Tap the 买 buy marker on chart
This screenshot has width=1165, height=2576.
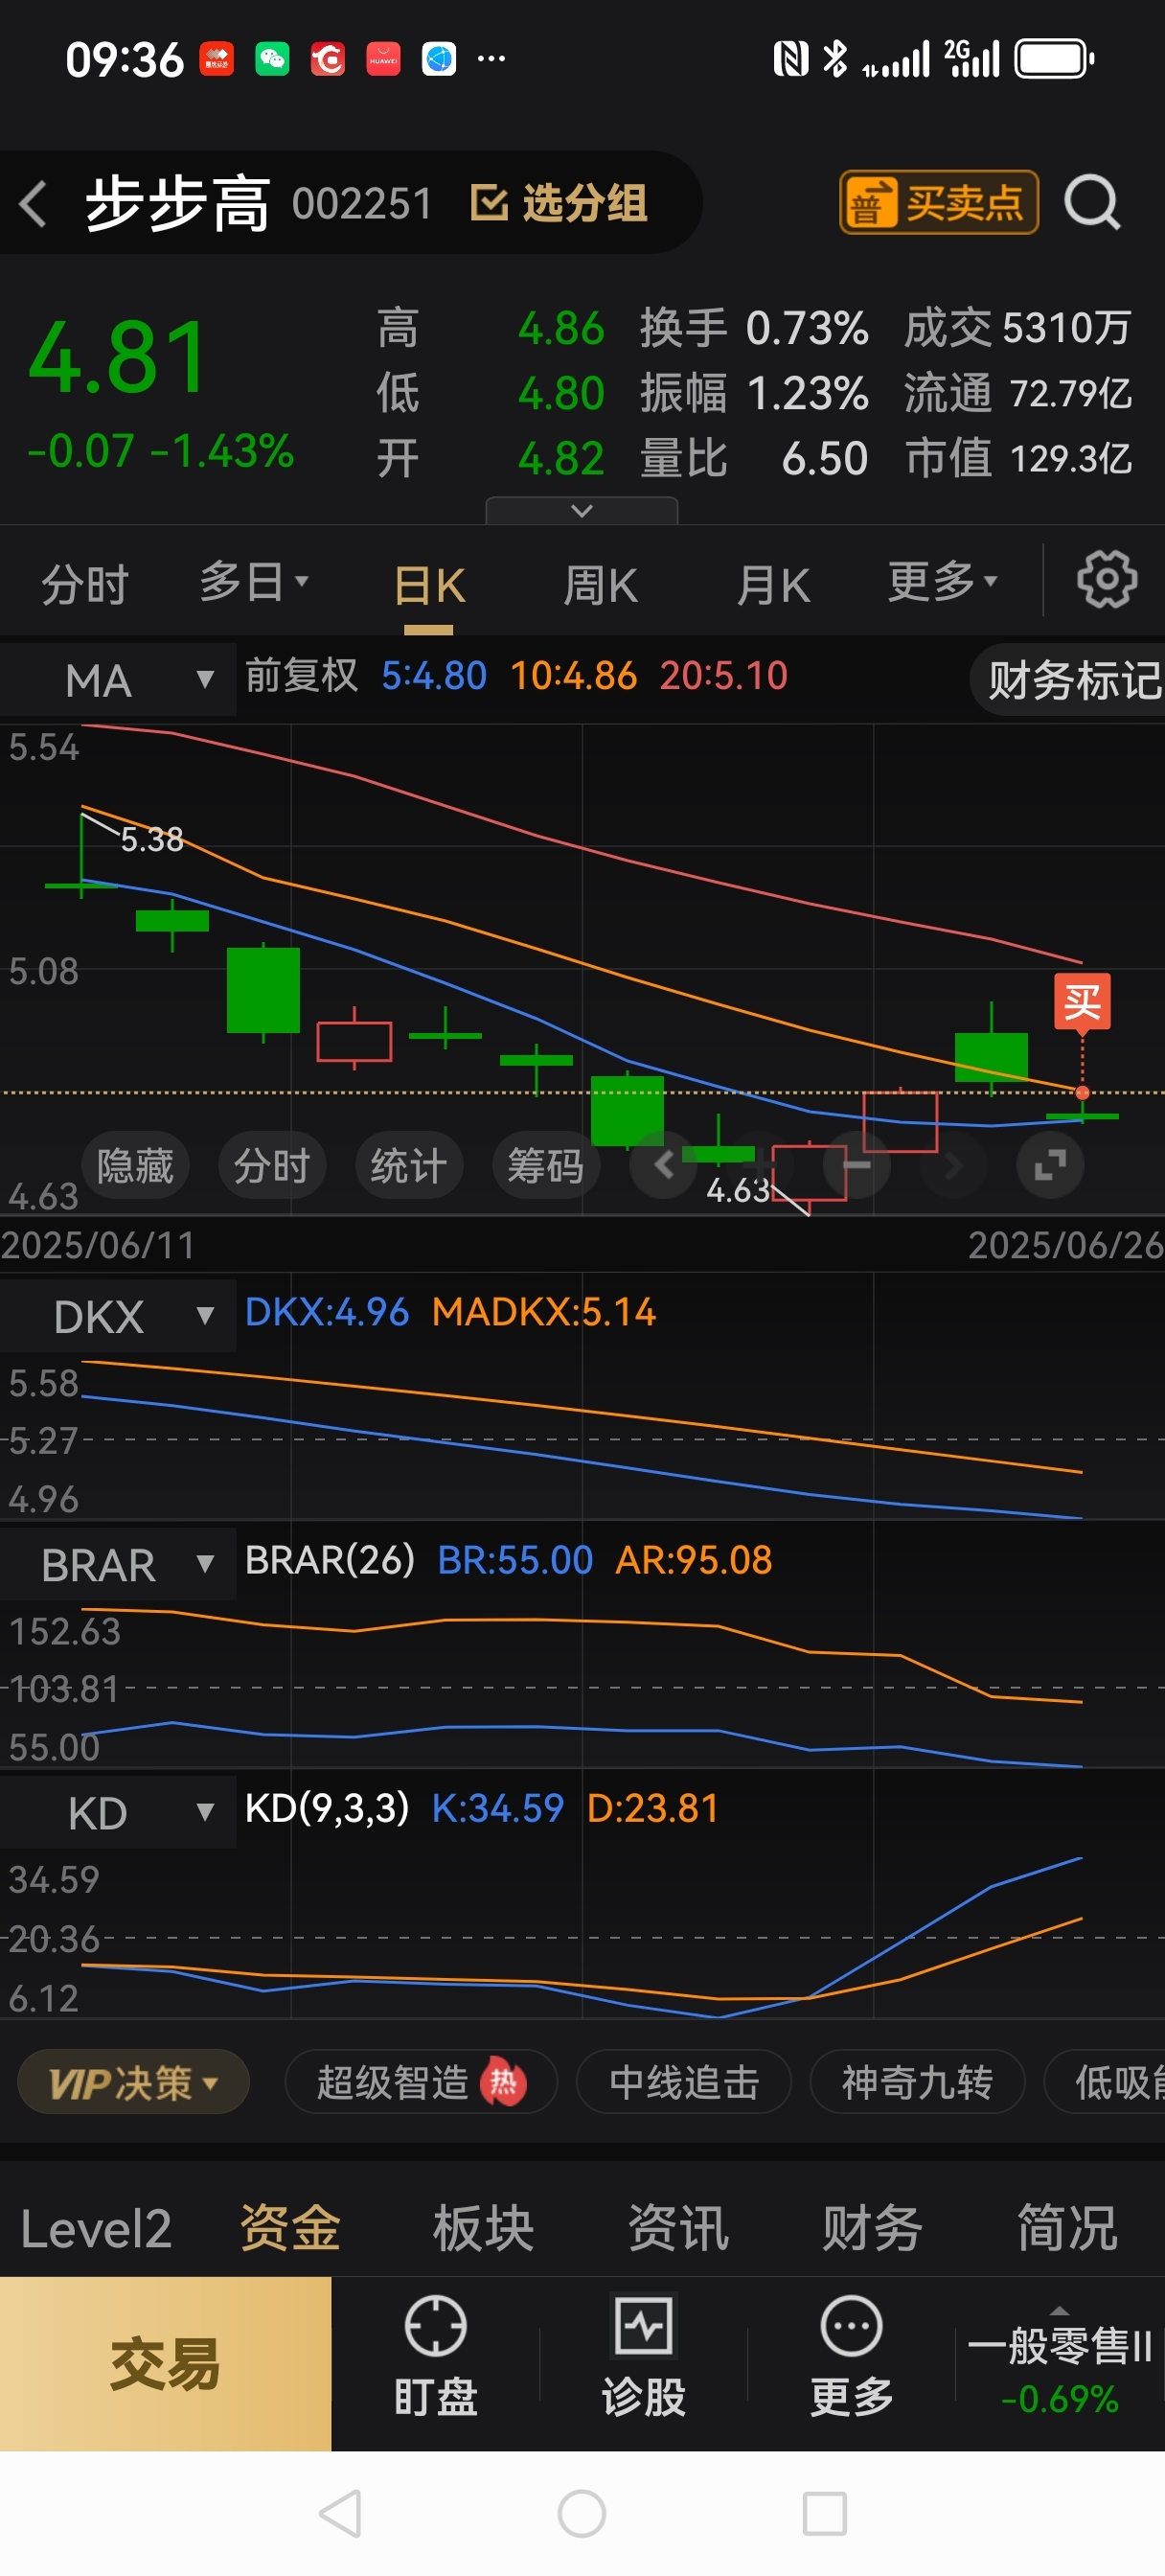[1082, 1001]
